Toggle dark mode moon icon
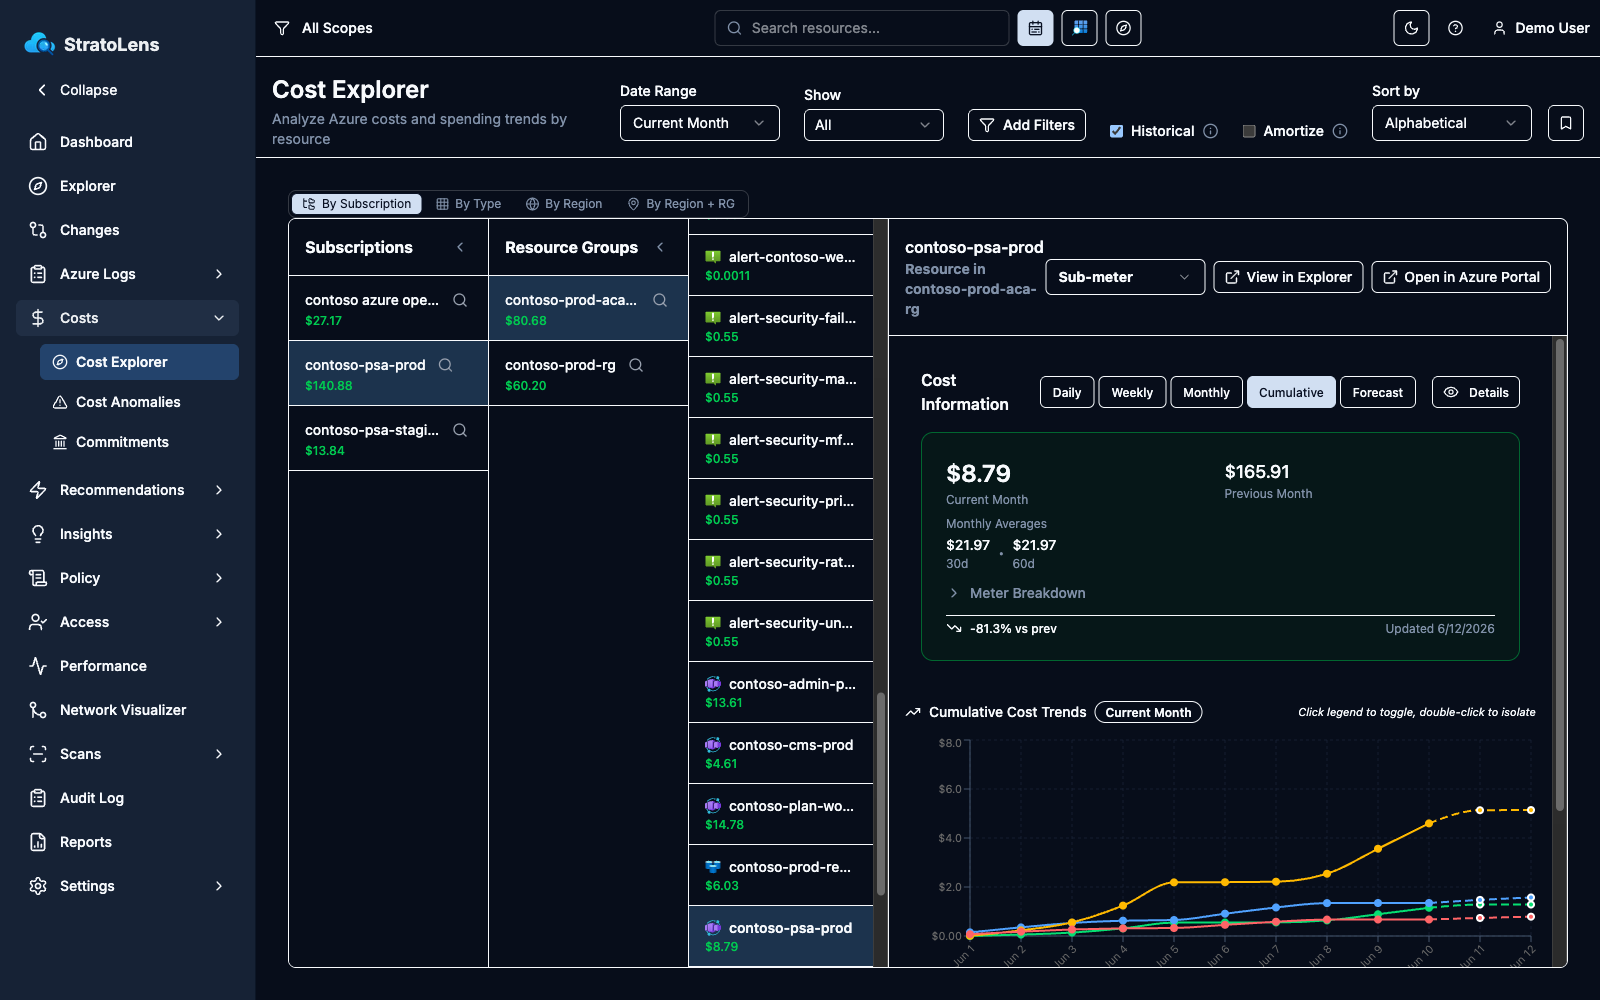The width and height of the screenshot is (1600, 1000). [x=1411, y=28]
